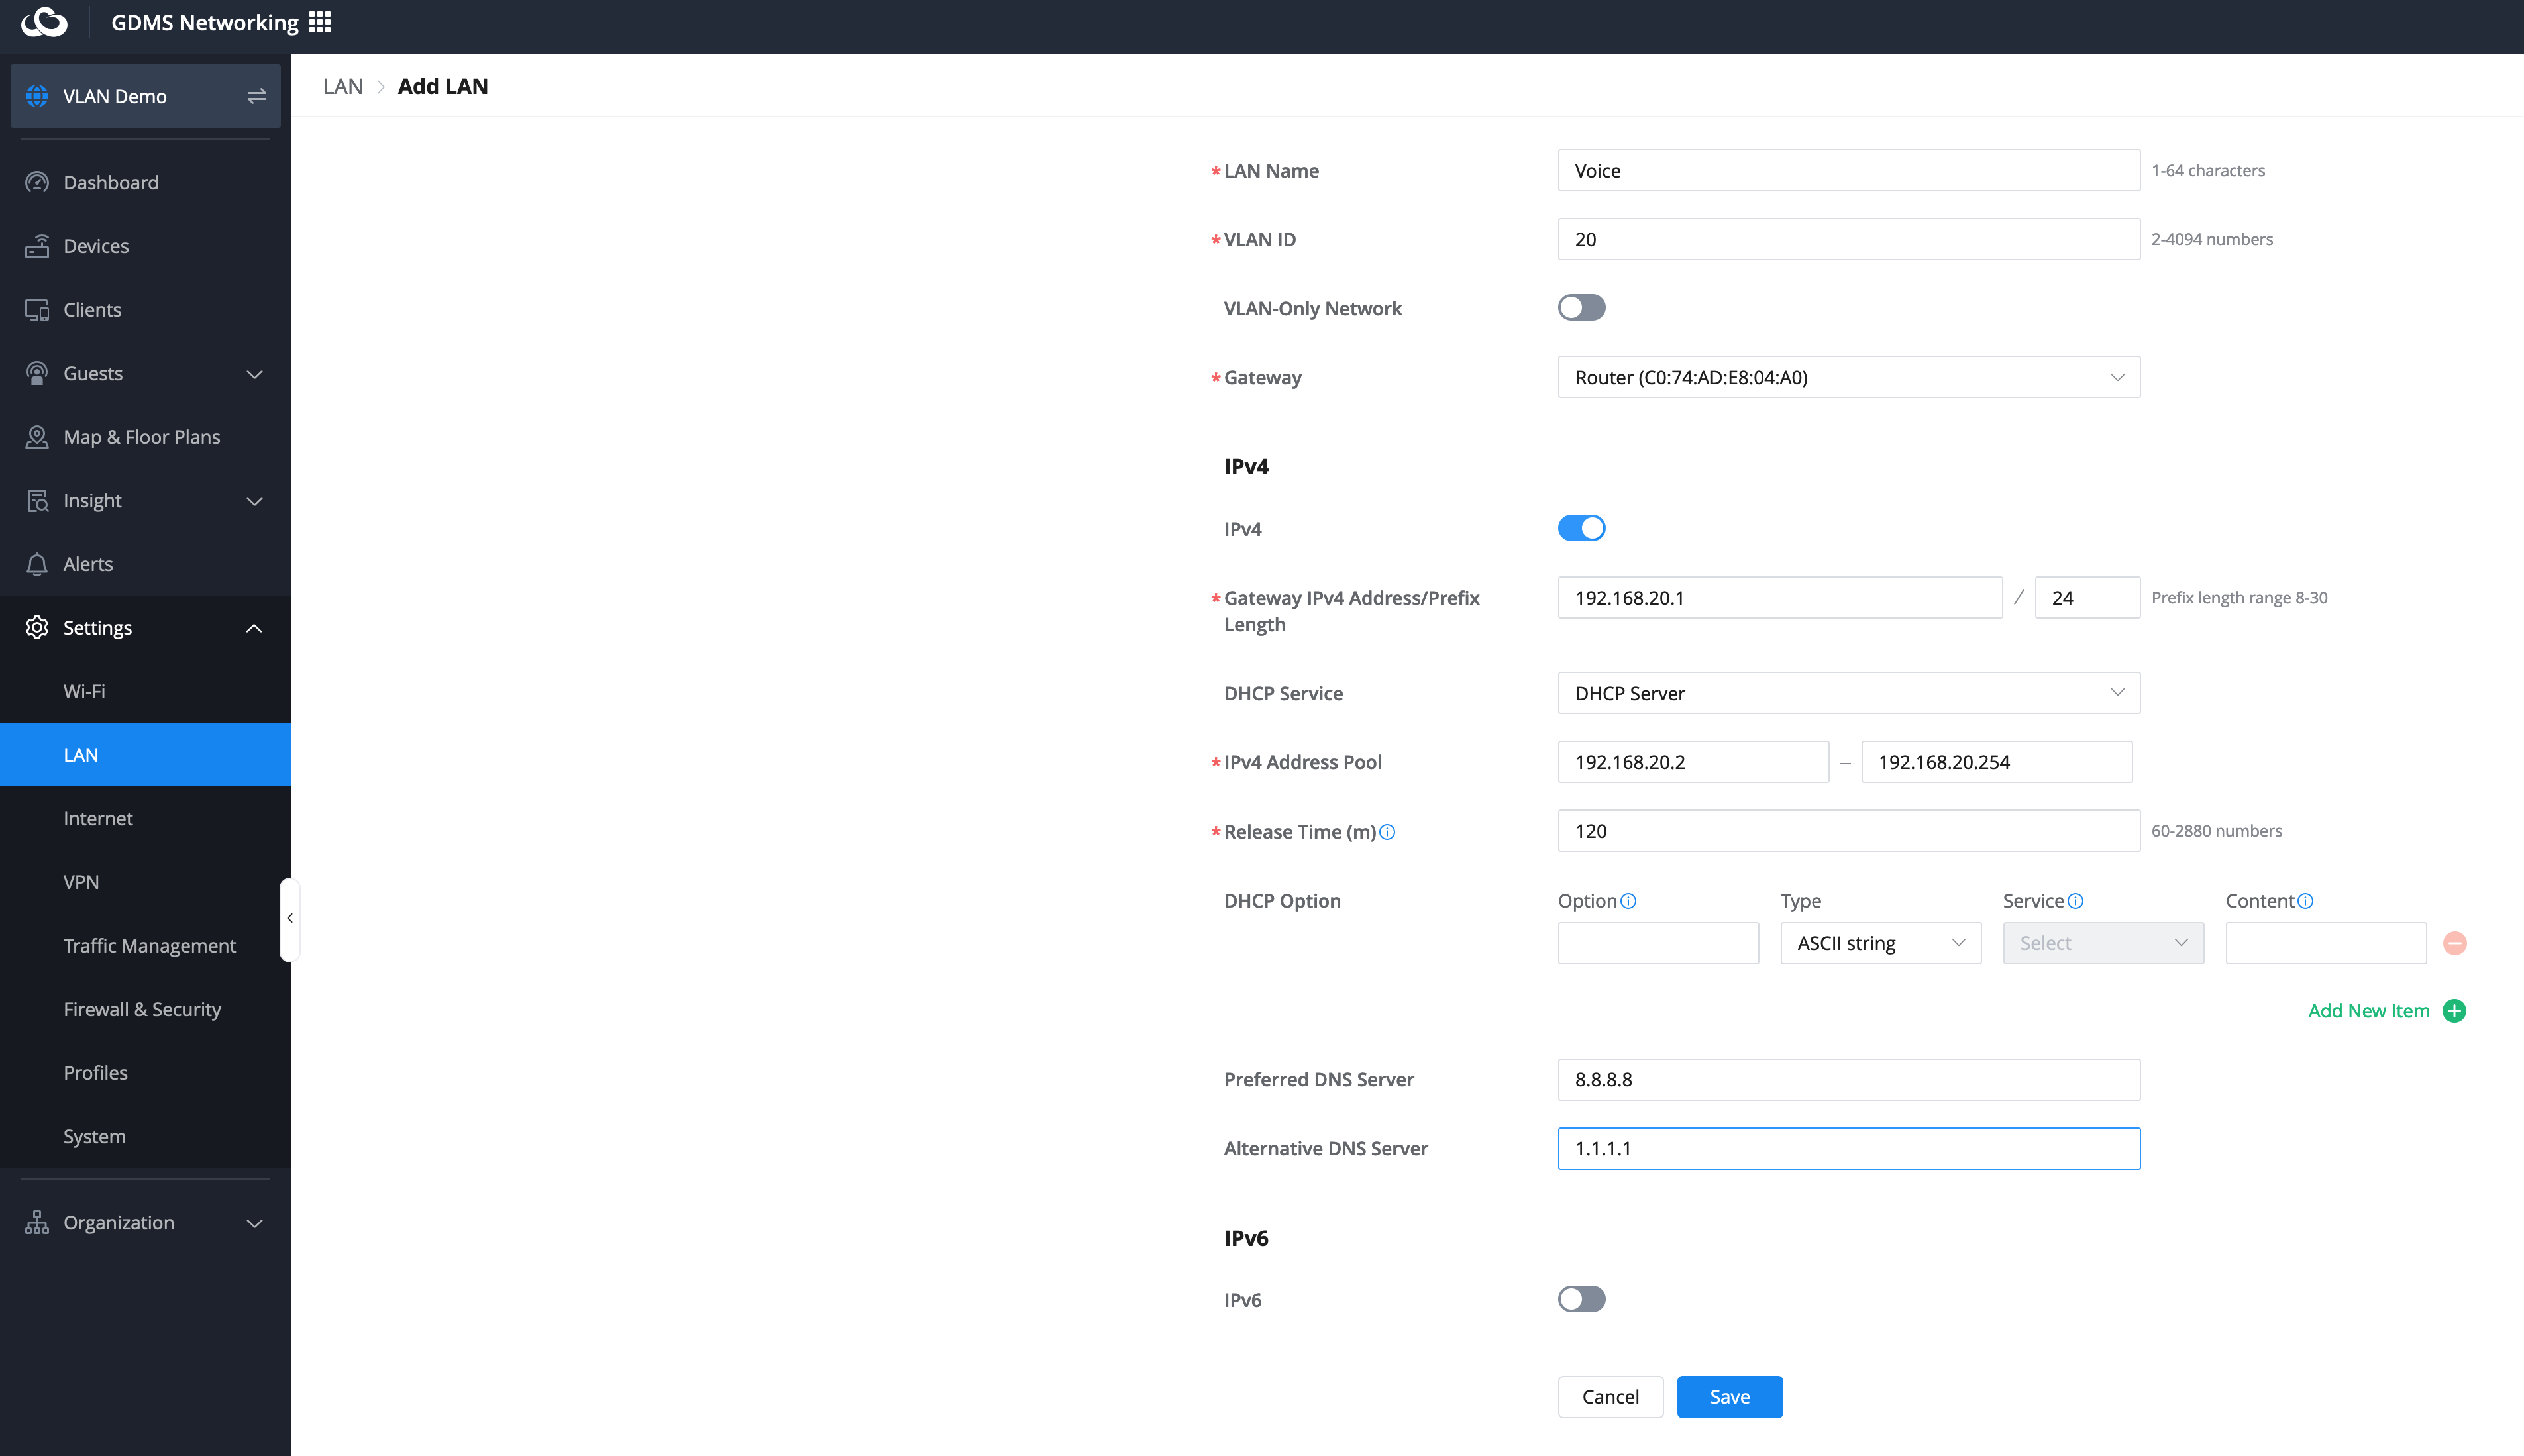
Task: Open the DHCP Service dropdown
Action: (x=1848, y=693)
